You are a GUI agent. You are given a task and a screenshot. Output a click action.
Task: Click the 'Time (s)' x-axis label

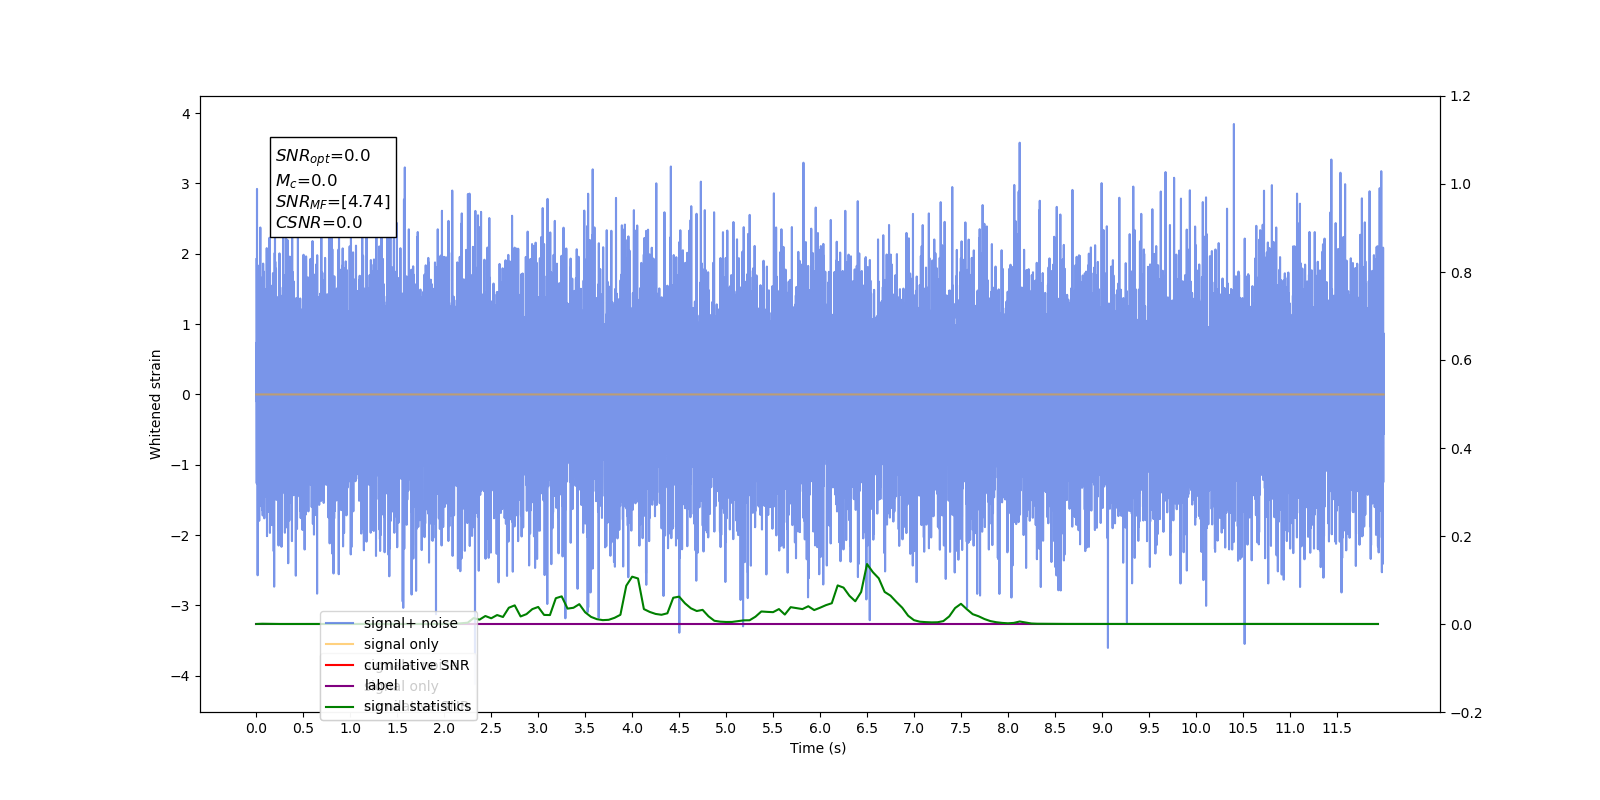818,748
